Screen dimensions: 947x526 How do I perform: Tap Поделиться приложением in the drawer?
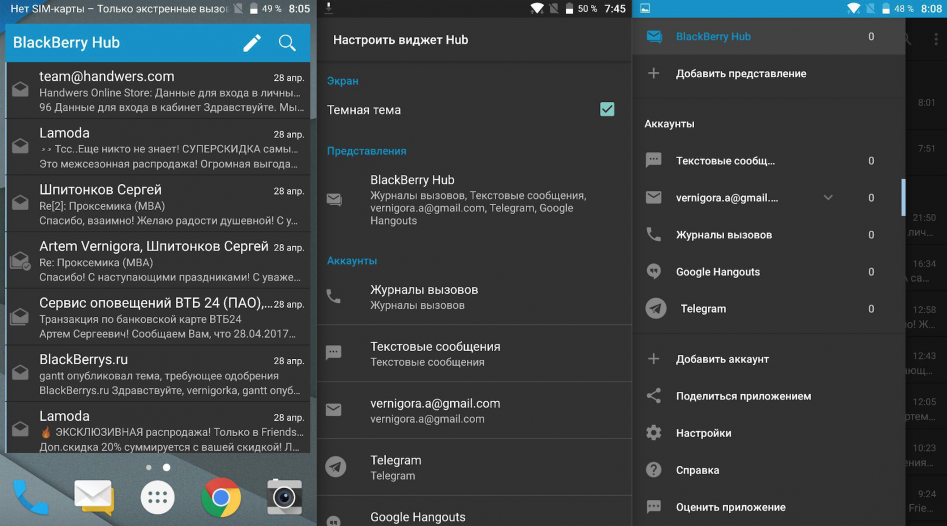(768, 396)
